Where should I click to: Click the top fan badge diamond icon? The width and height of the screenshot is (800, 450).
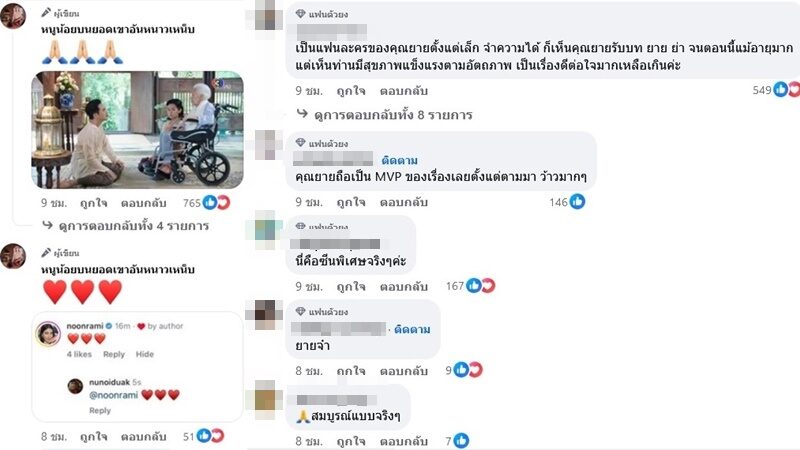(x=301, y=14)
